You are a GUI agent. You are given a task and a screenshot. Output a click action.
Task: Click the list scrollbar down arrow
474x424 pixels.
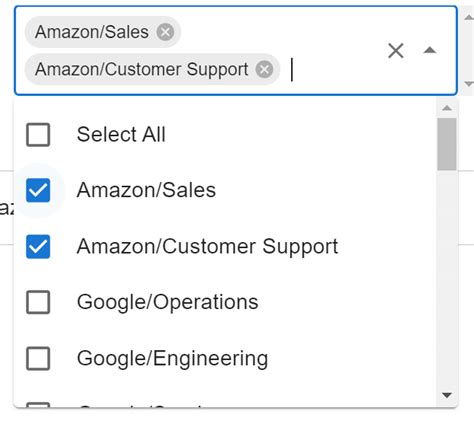[447, 395]
